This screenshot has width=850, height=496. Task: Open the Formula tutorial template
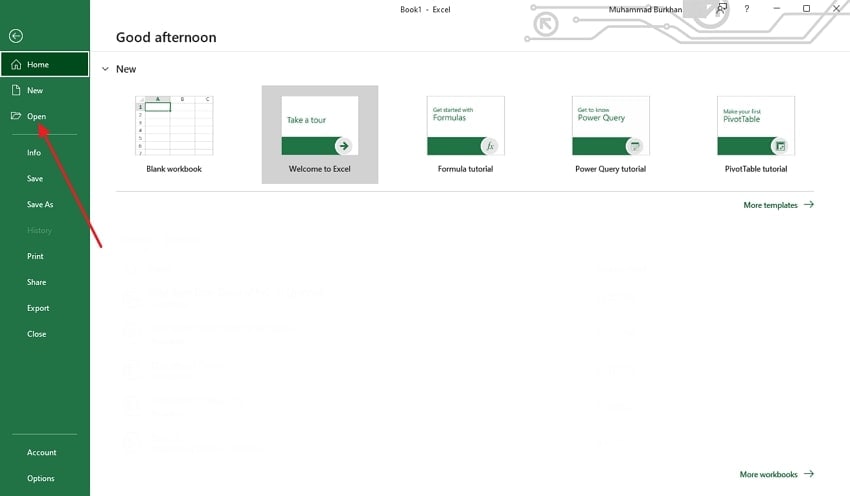click(x=466, y=126)
